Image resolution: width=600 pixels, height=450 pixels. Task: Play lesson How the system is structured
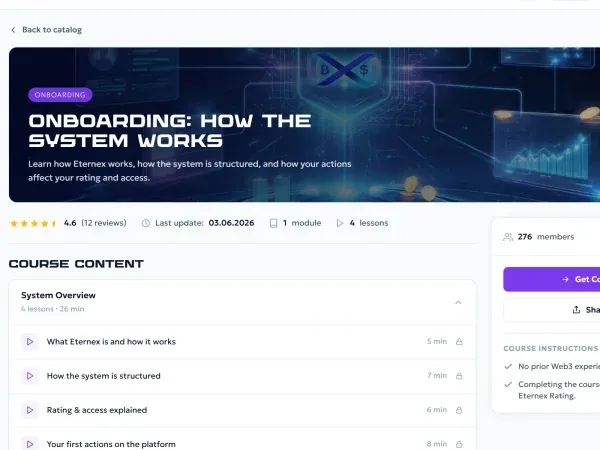[30, 376]
